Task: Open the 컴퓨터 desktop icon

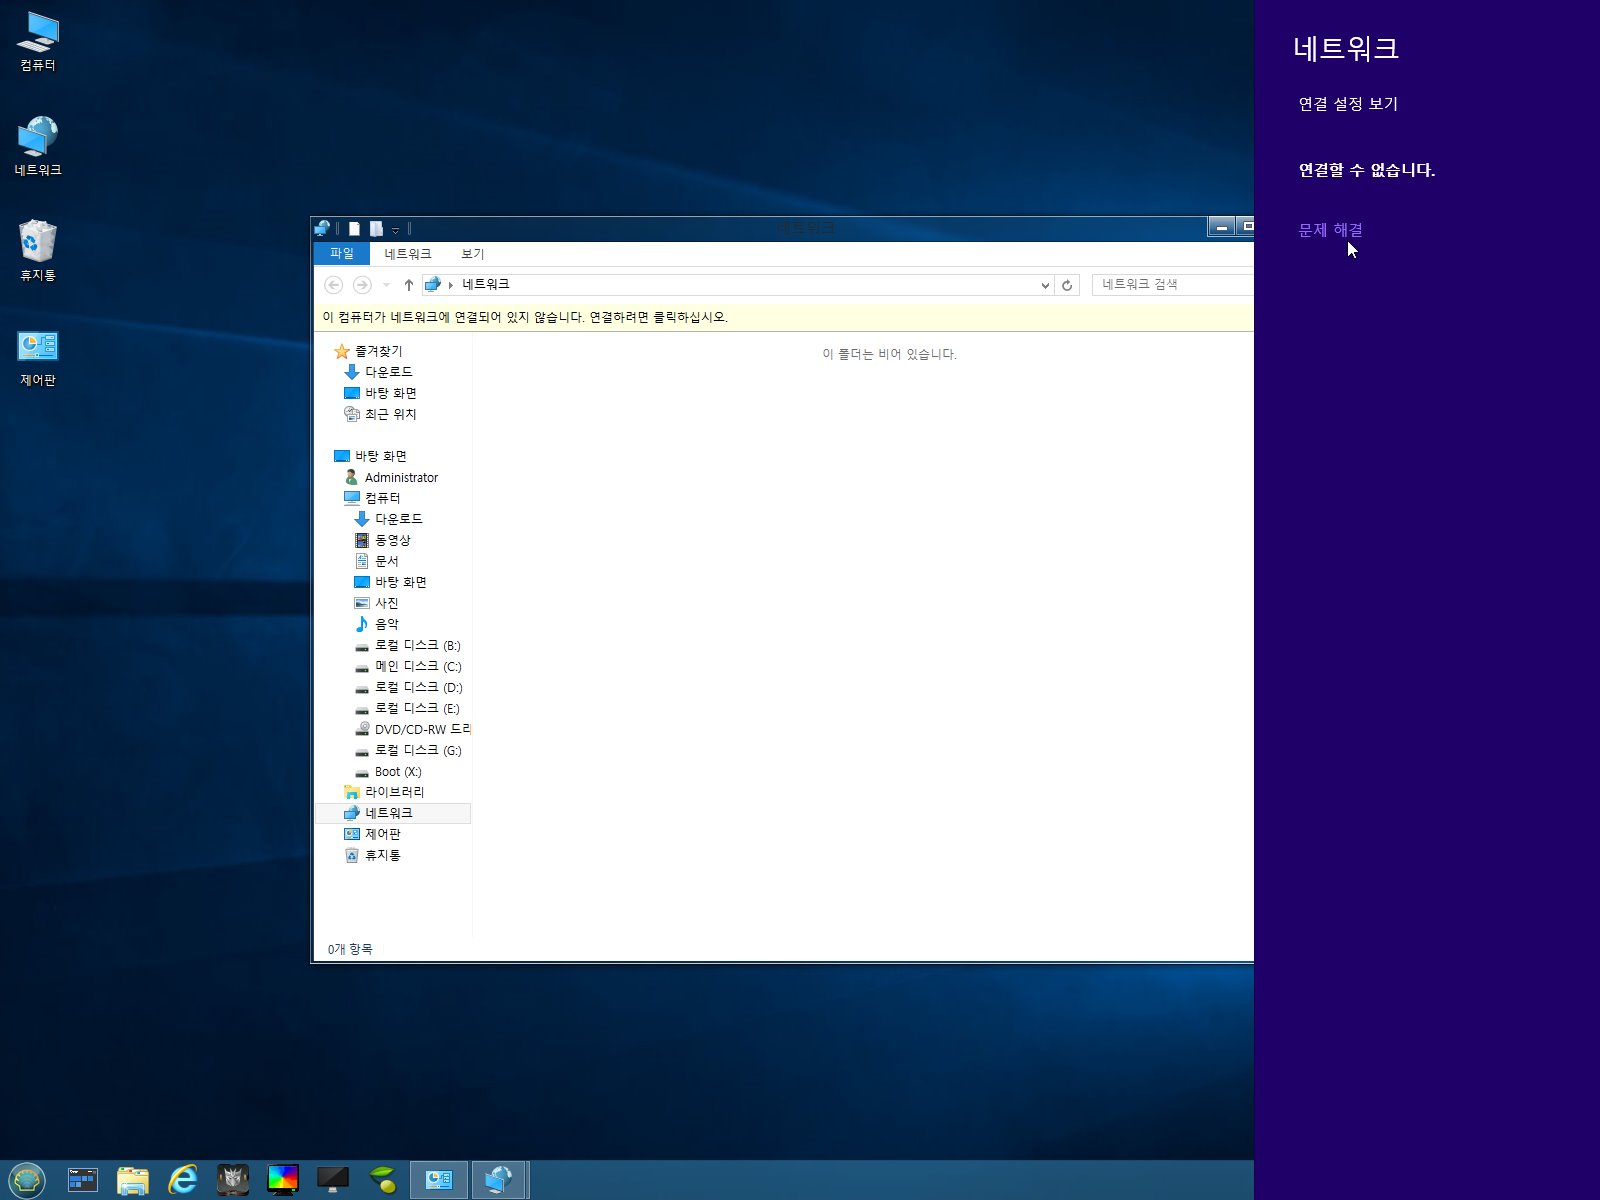Action: 38,42
